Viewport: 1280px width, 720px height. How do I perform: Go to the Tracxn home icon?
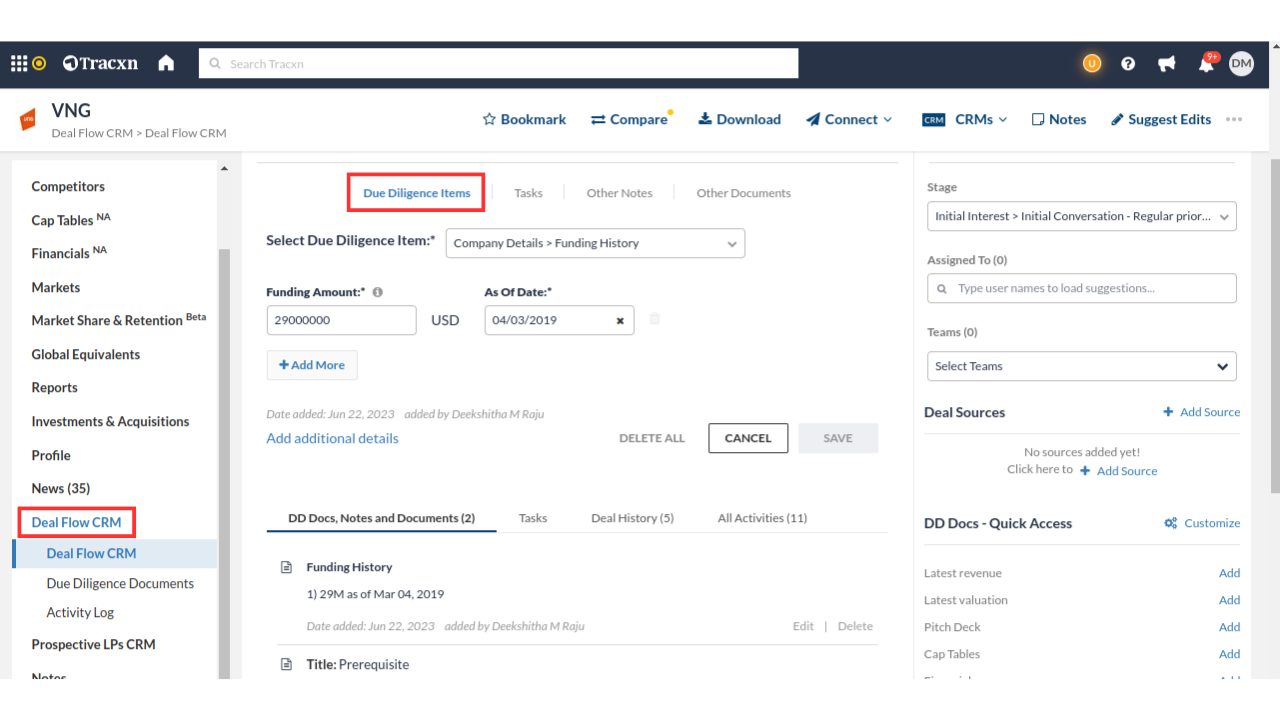click(x=166, y=63)
